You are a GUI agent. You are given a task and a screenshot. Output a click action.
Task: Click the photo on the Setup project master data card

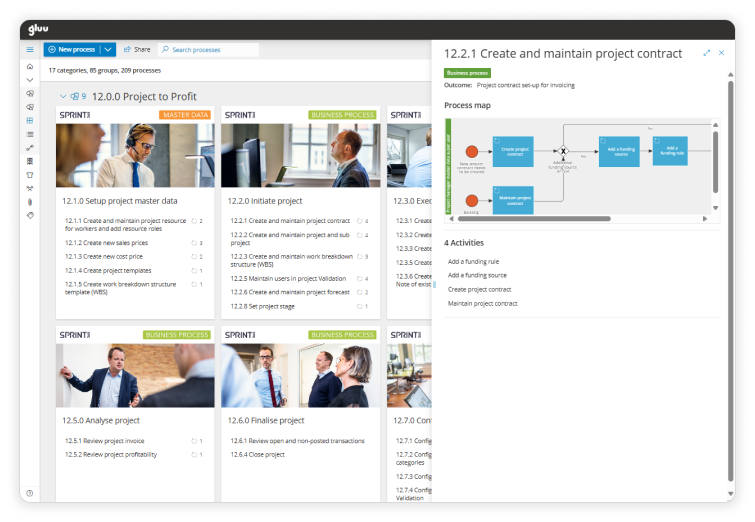pos(135,156)
